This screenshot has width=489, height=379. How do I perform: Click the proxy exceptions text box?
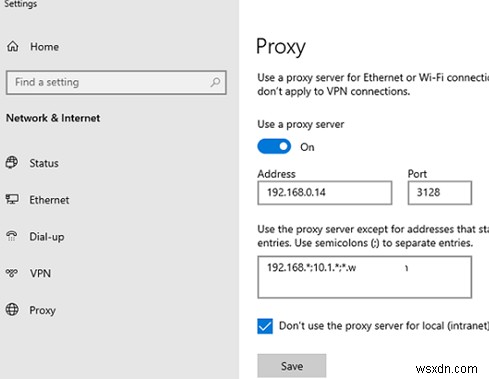click(x=365, y=277)
